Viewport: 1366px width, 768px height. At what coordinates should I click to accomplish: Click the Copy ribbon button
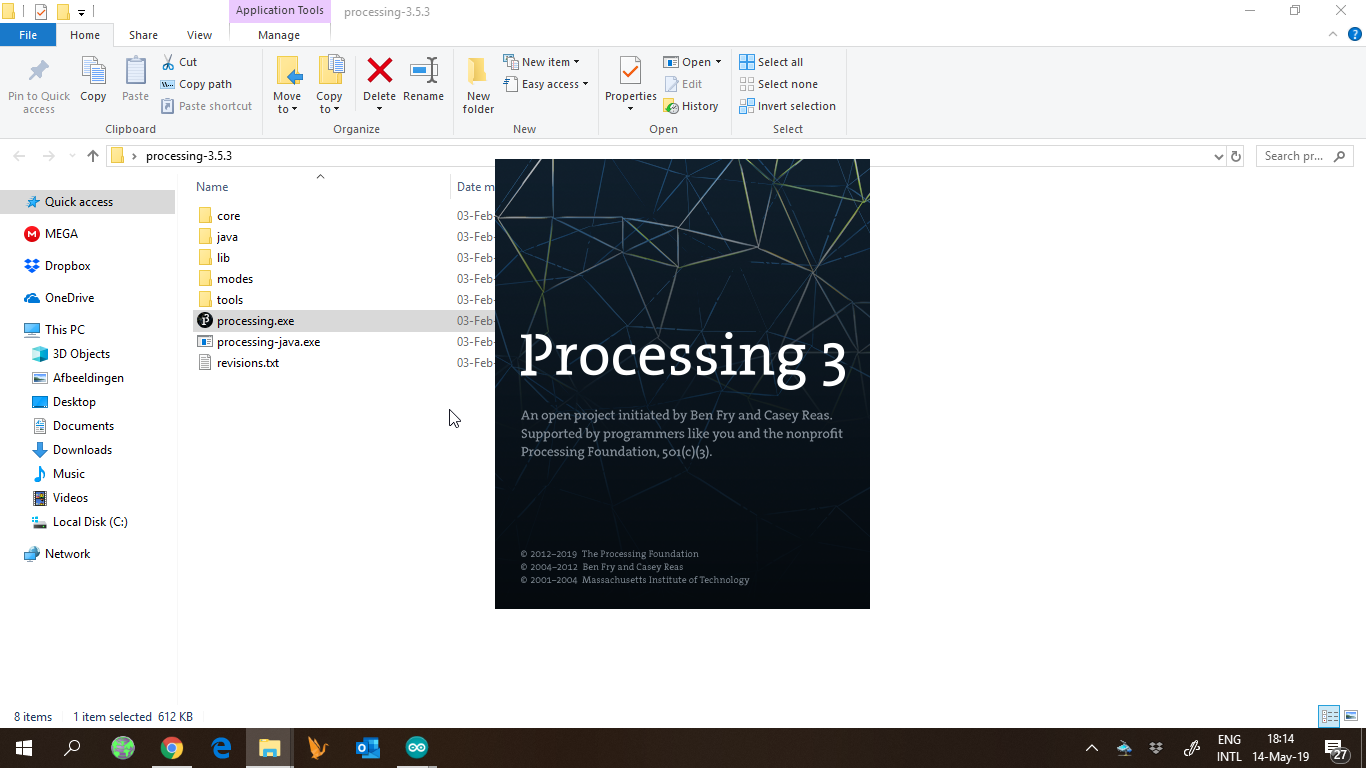tap(93, 80)
